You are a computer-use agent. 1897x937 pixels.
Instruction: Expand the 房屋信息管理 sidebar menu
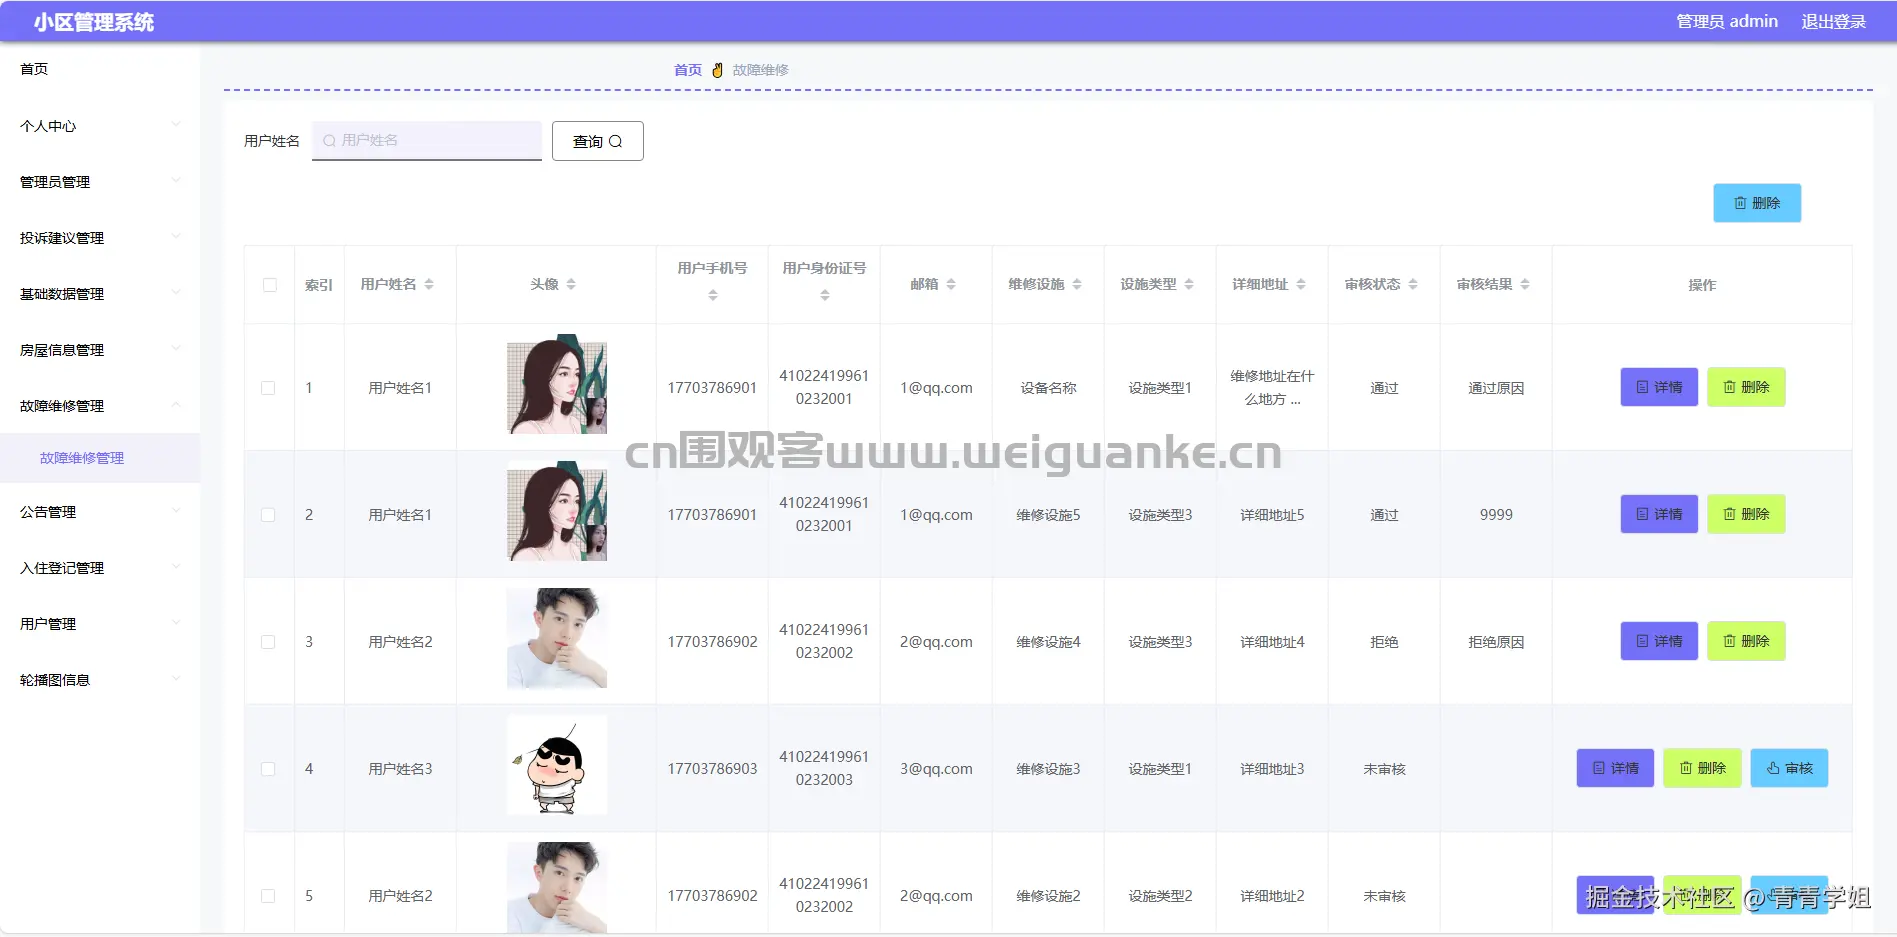click(x=100, y=350)
